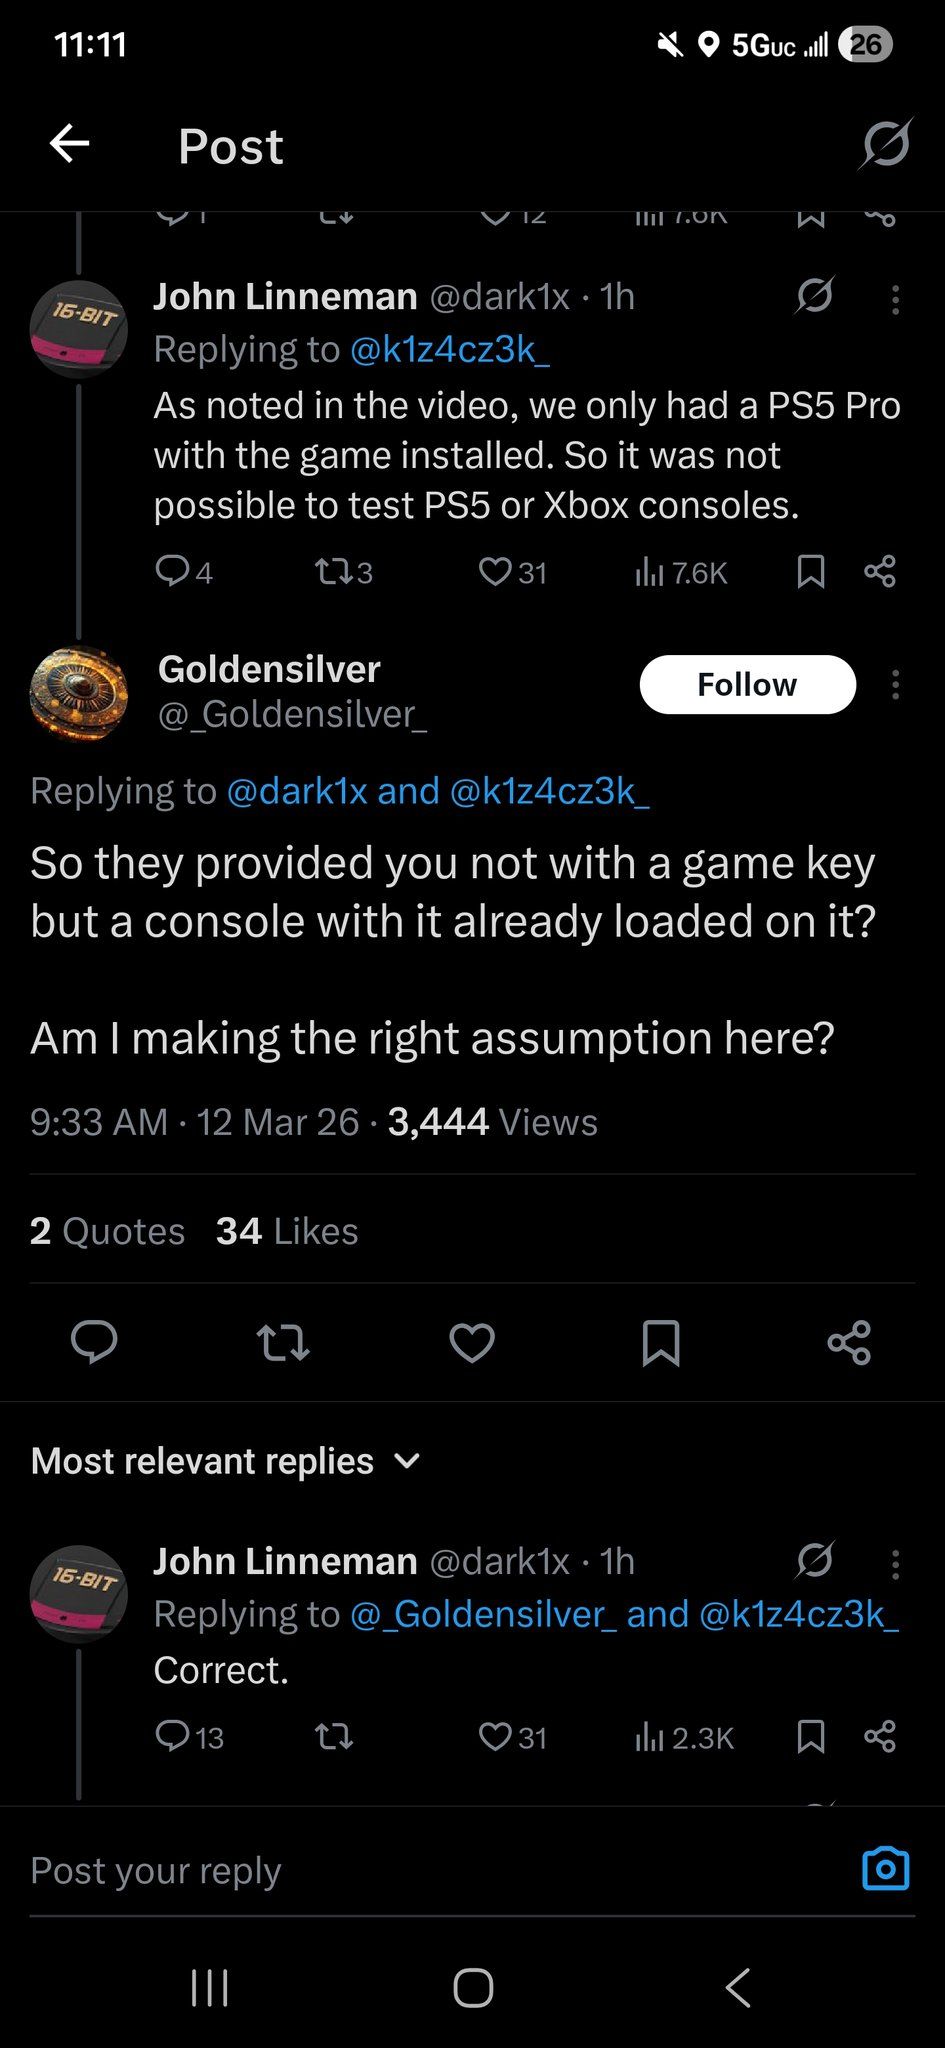Open Goldensilver's profile avatar
945x2048 pixels.
(x=79, y=692)
